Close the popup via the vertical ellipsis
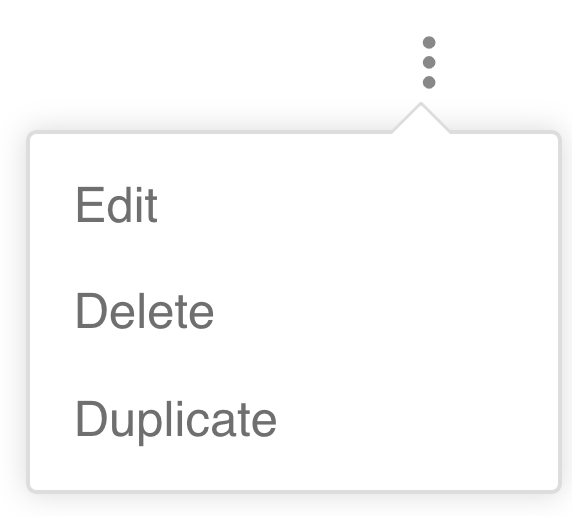The height and width of the screenshot is (516, 572). [x=429, y=62]
